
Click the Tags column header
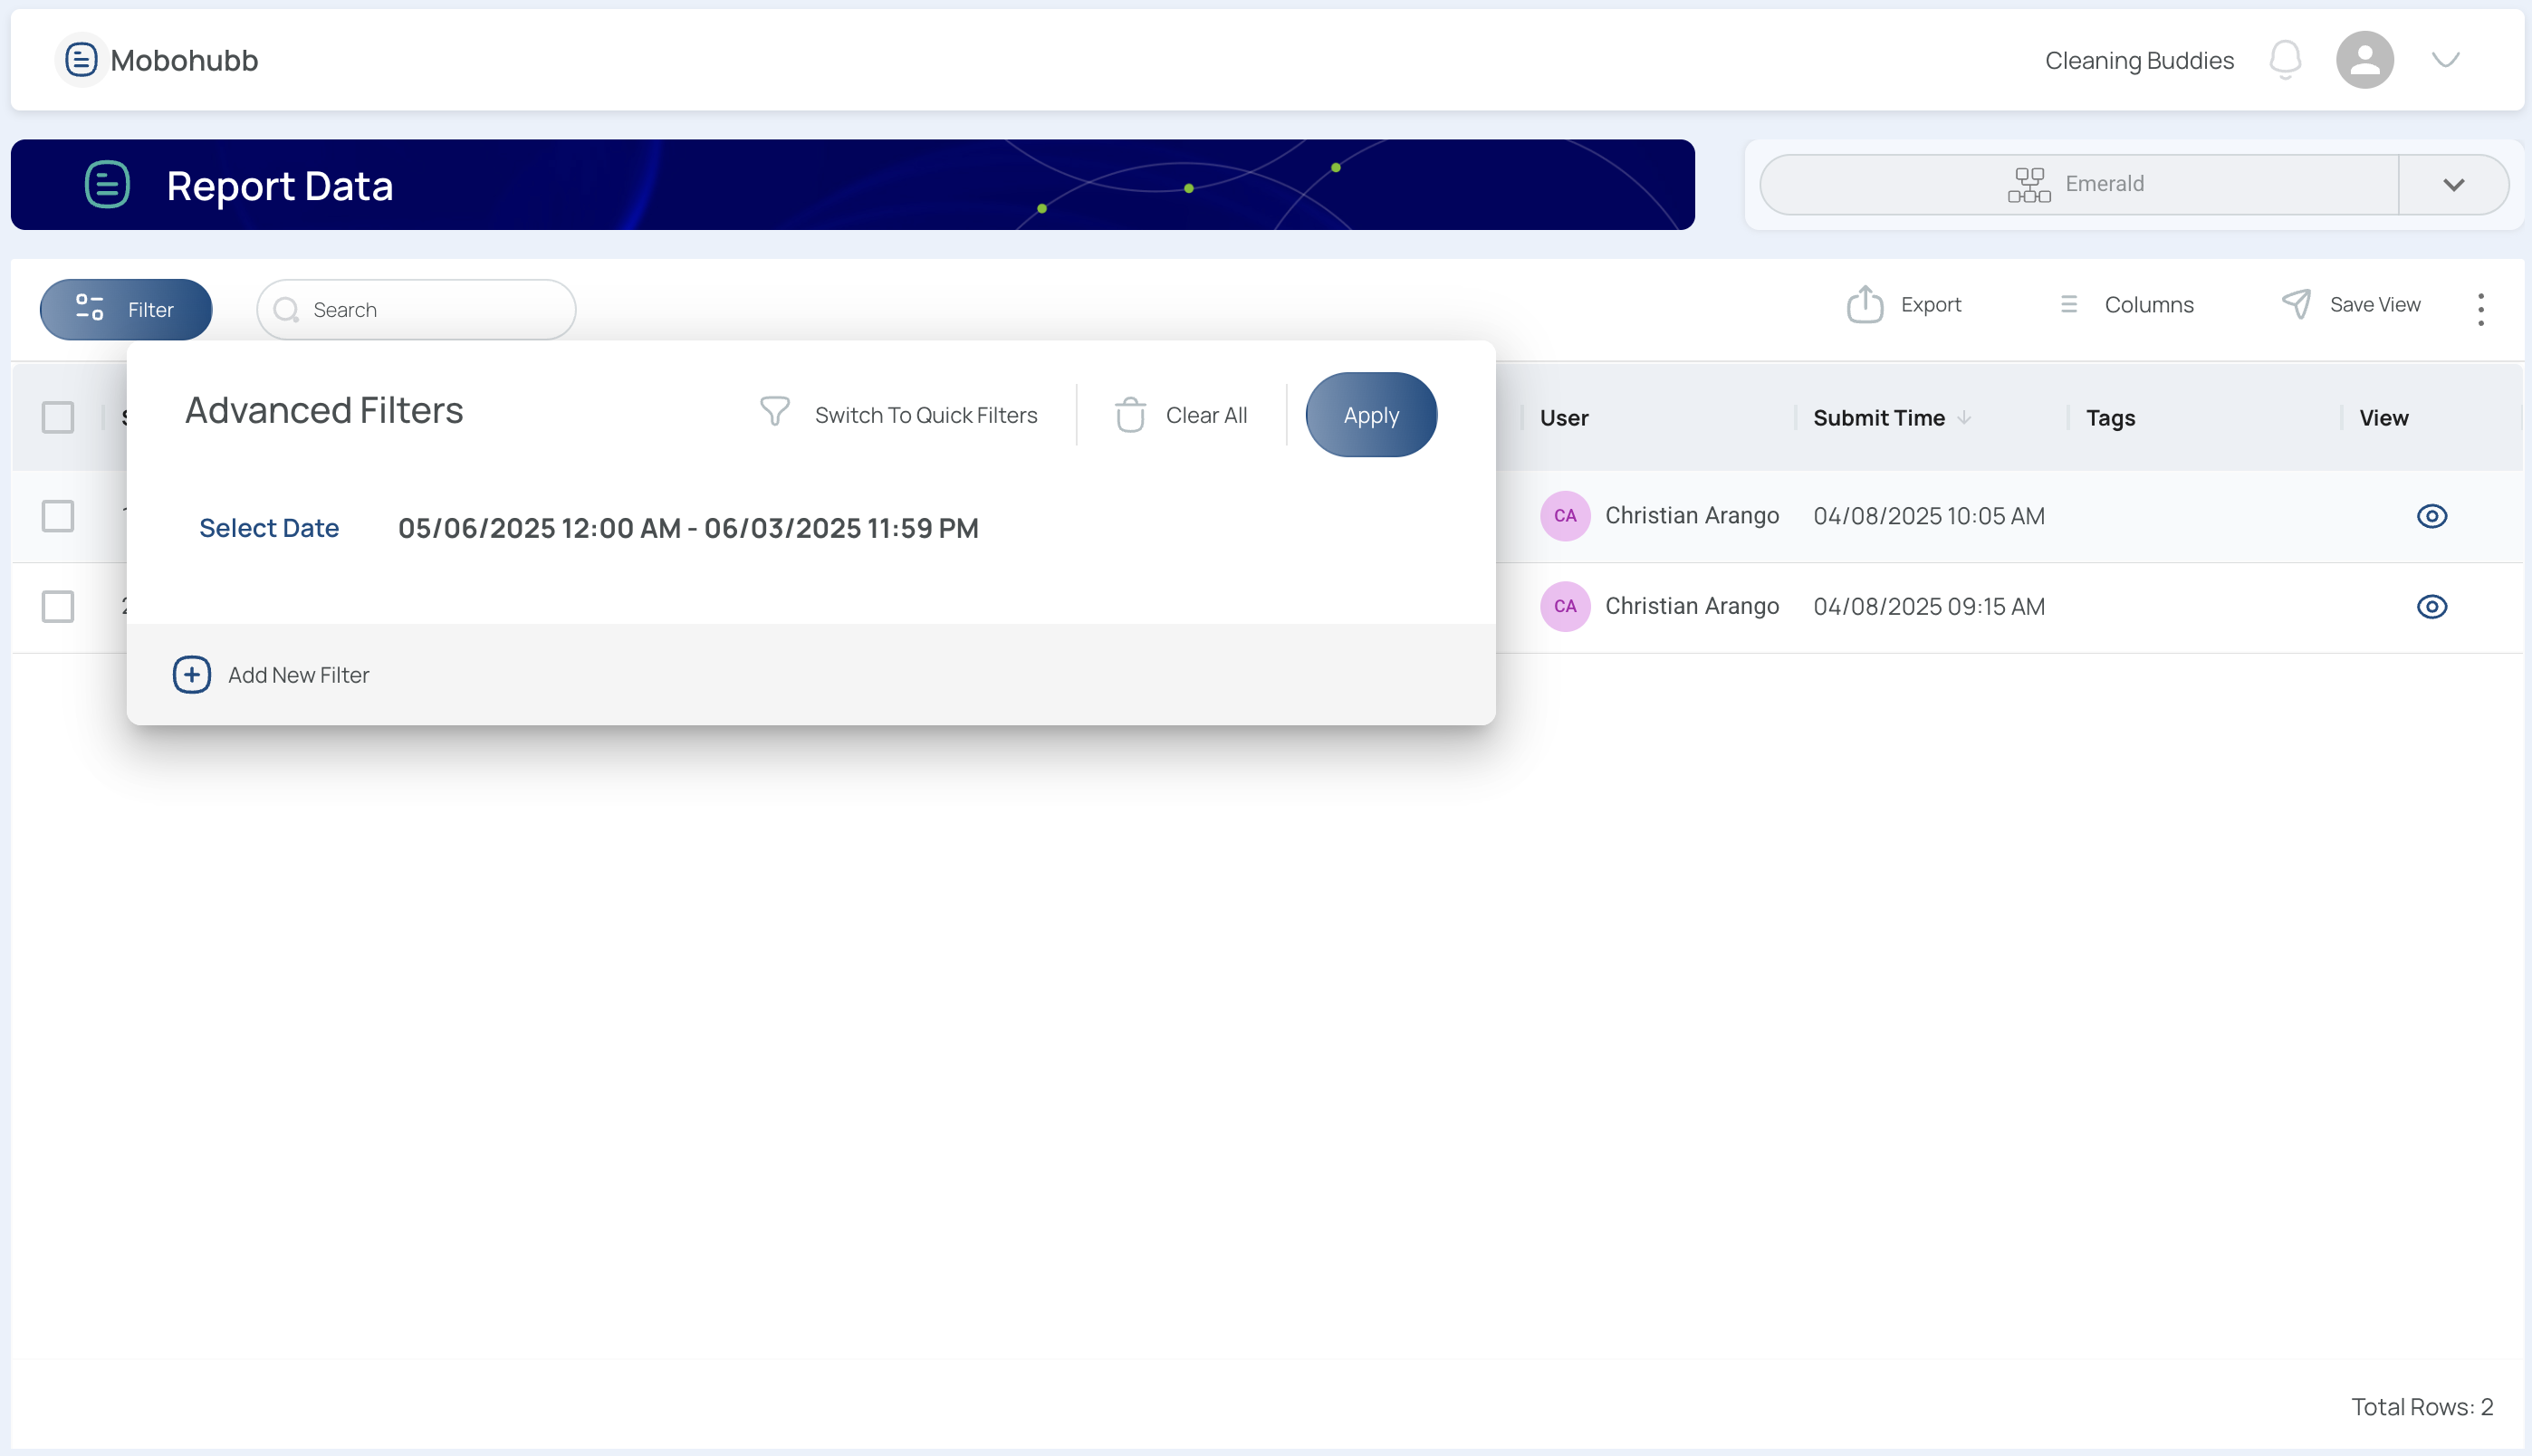click(x=2110, y=418)
